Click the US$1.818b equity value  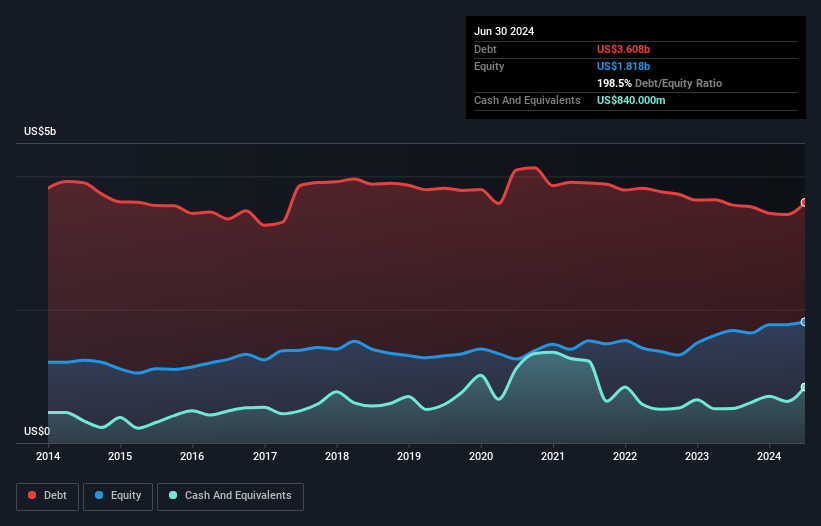[624, 66]
